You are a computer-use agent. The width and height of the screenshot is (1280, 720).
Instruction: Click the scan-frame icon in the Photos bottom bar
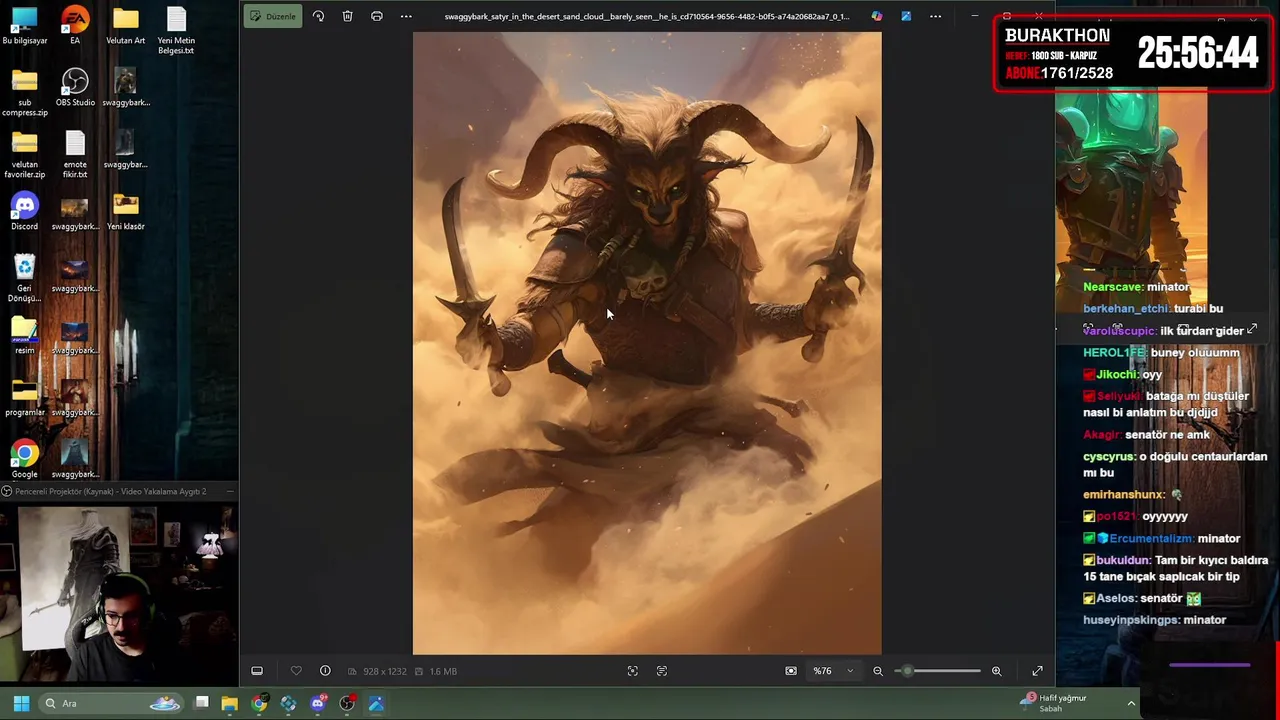coord(632,671)
